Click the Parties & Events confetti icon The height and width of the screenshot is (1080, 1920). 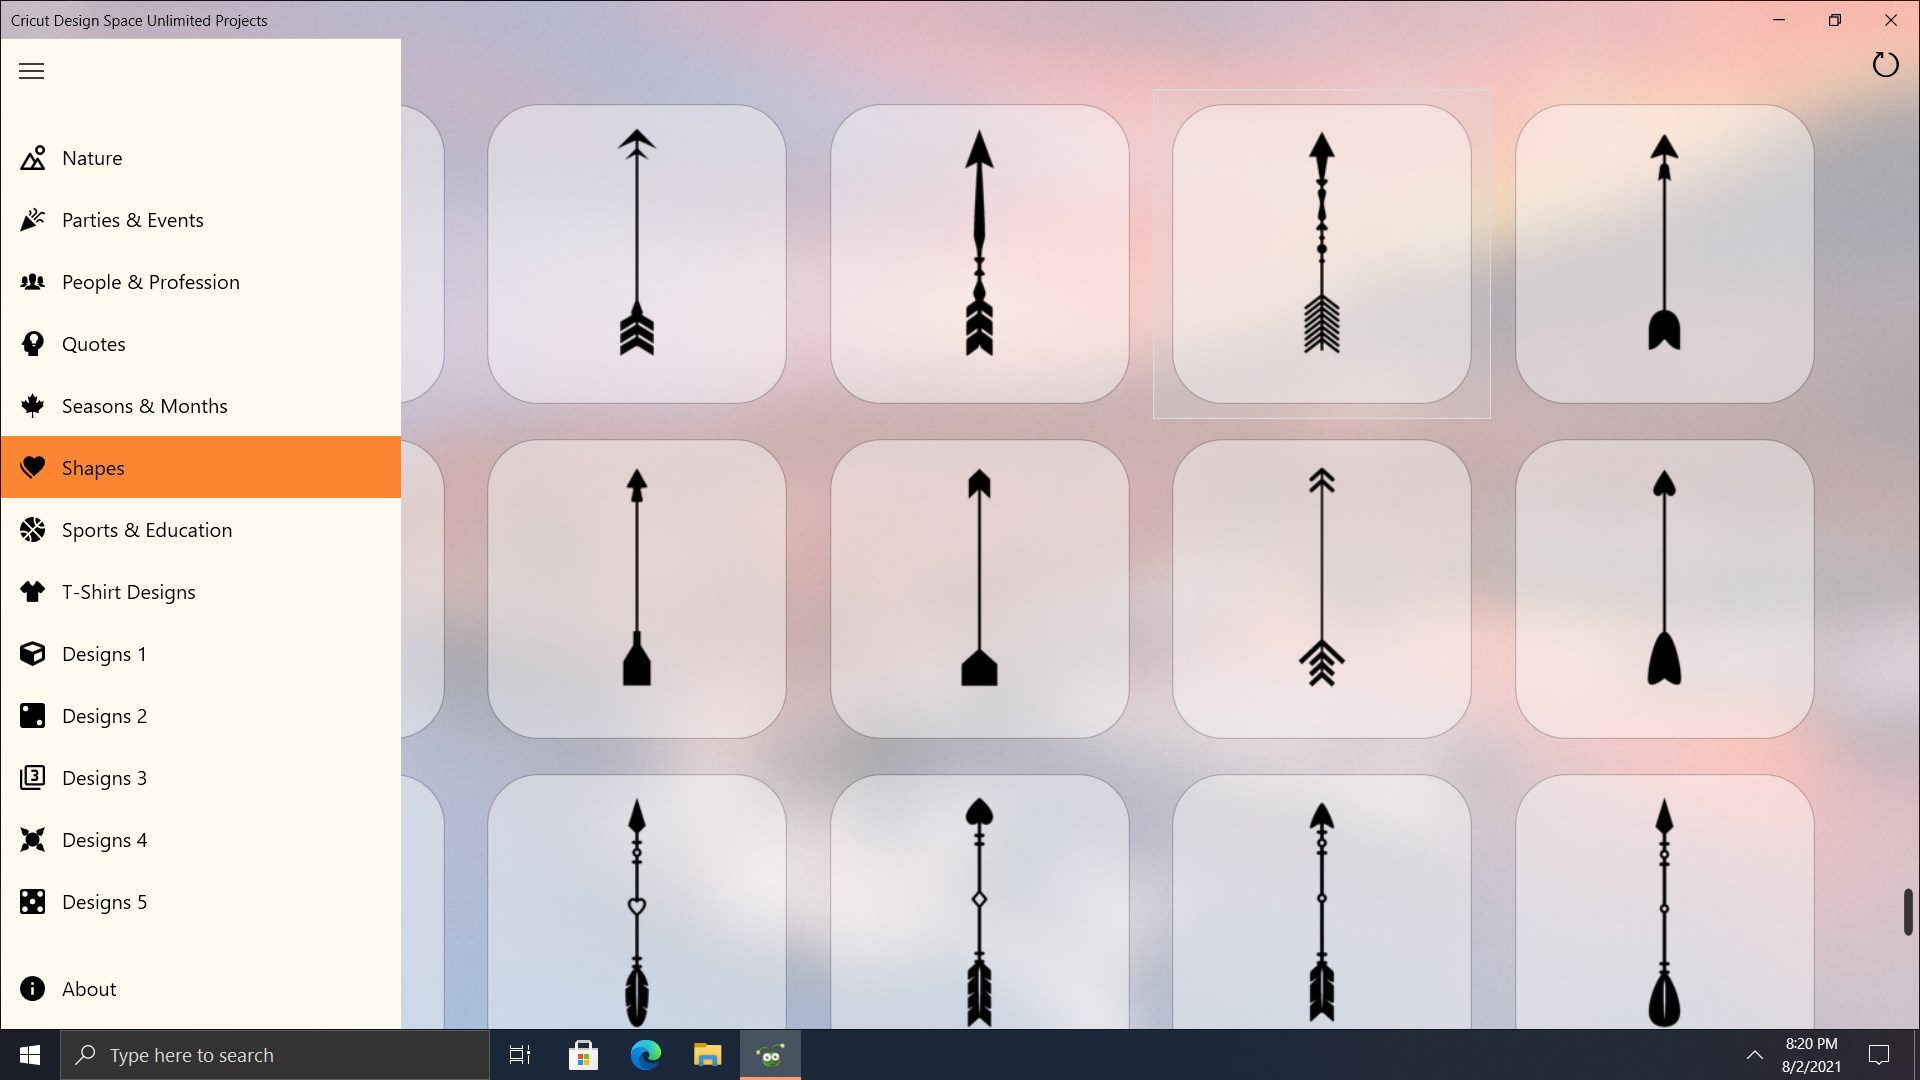click(x=33, y=220)
